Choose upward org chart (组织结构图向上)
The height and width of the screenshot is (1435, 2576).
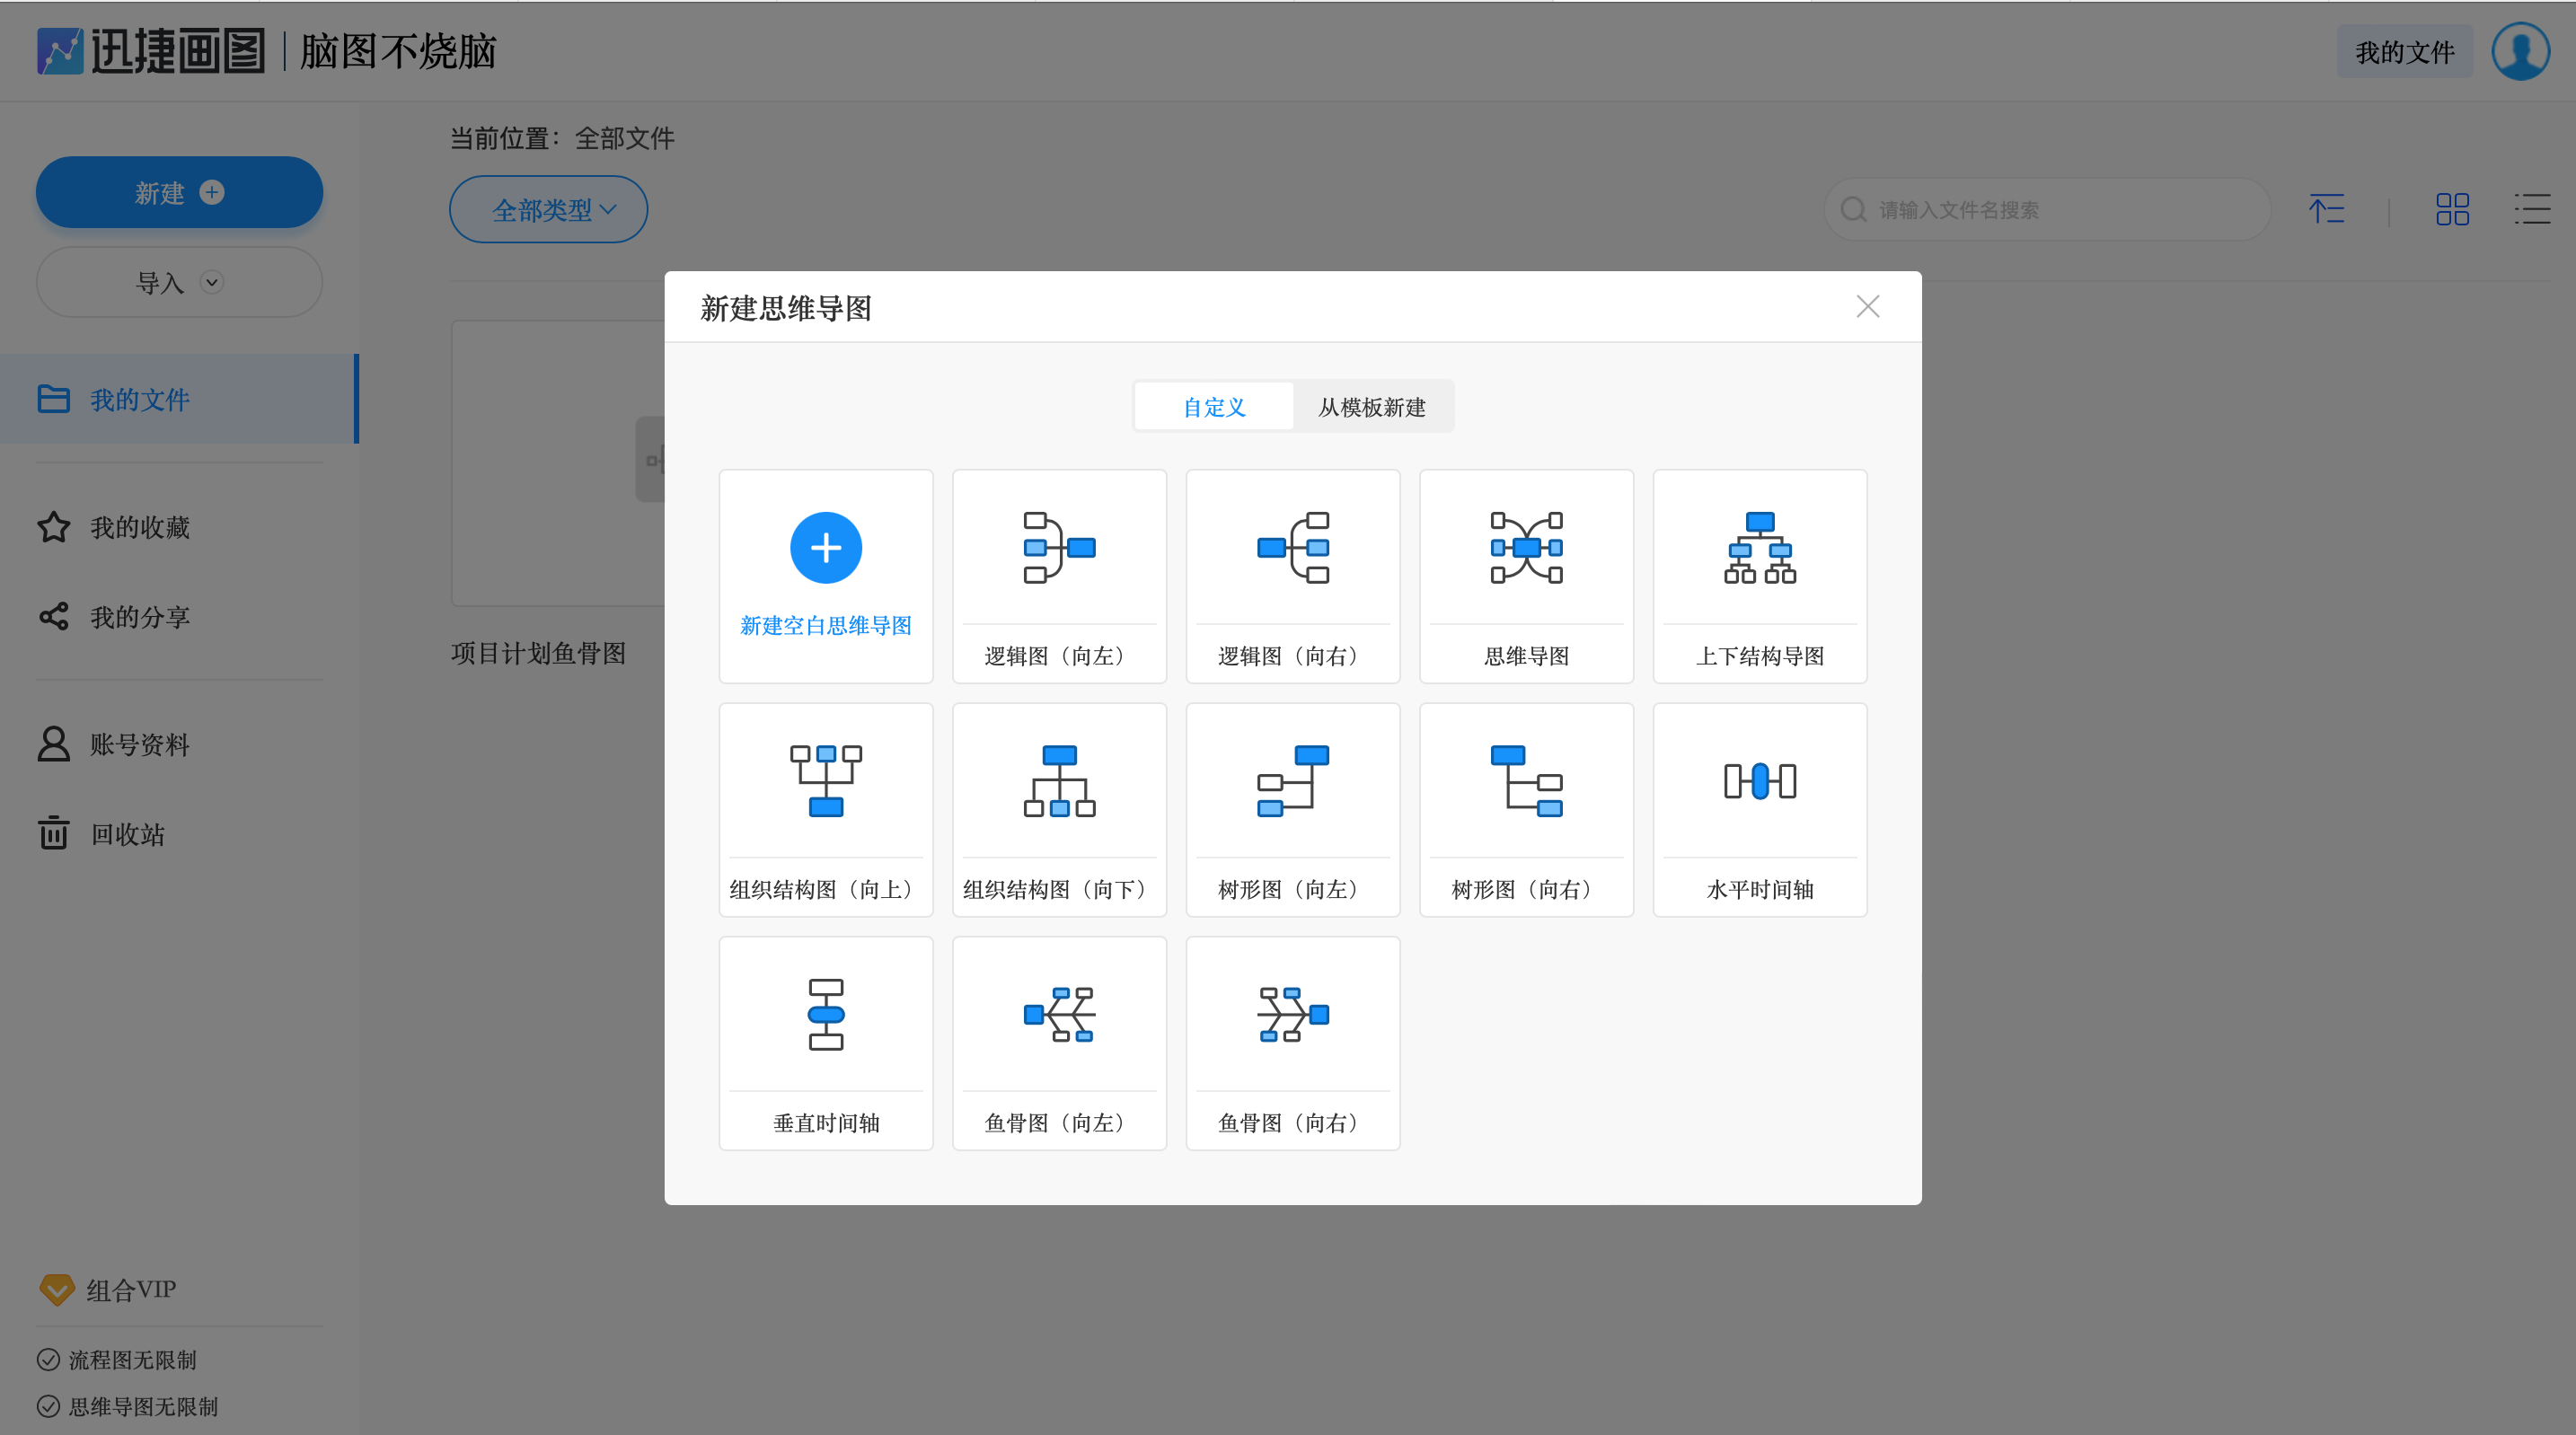825,809
